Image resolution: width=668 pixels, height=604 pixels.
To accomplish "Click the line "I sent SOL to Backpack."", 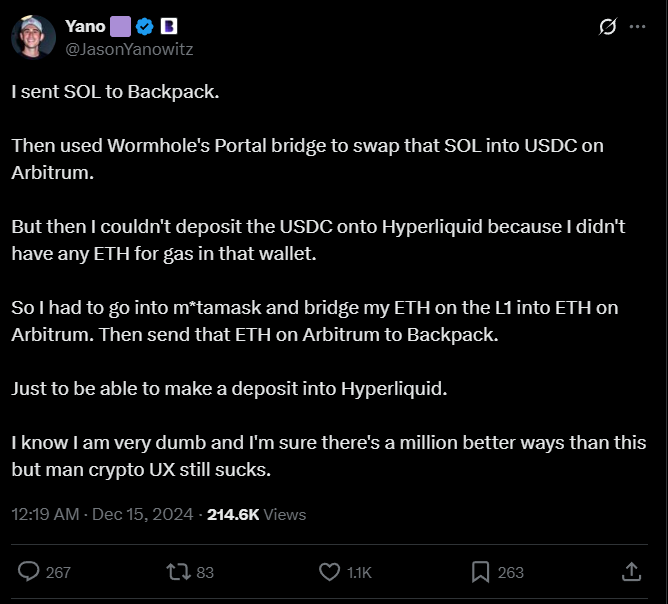I will pyautogui.click(x=115, y=91).
